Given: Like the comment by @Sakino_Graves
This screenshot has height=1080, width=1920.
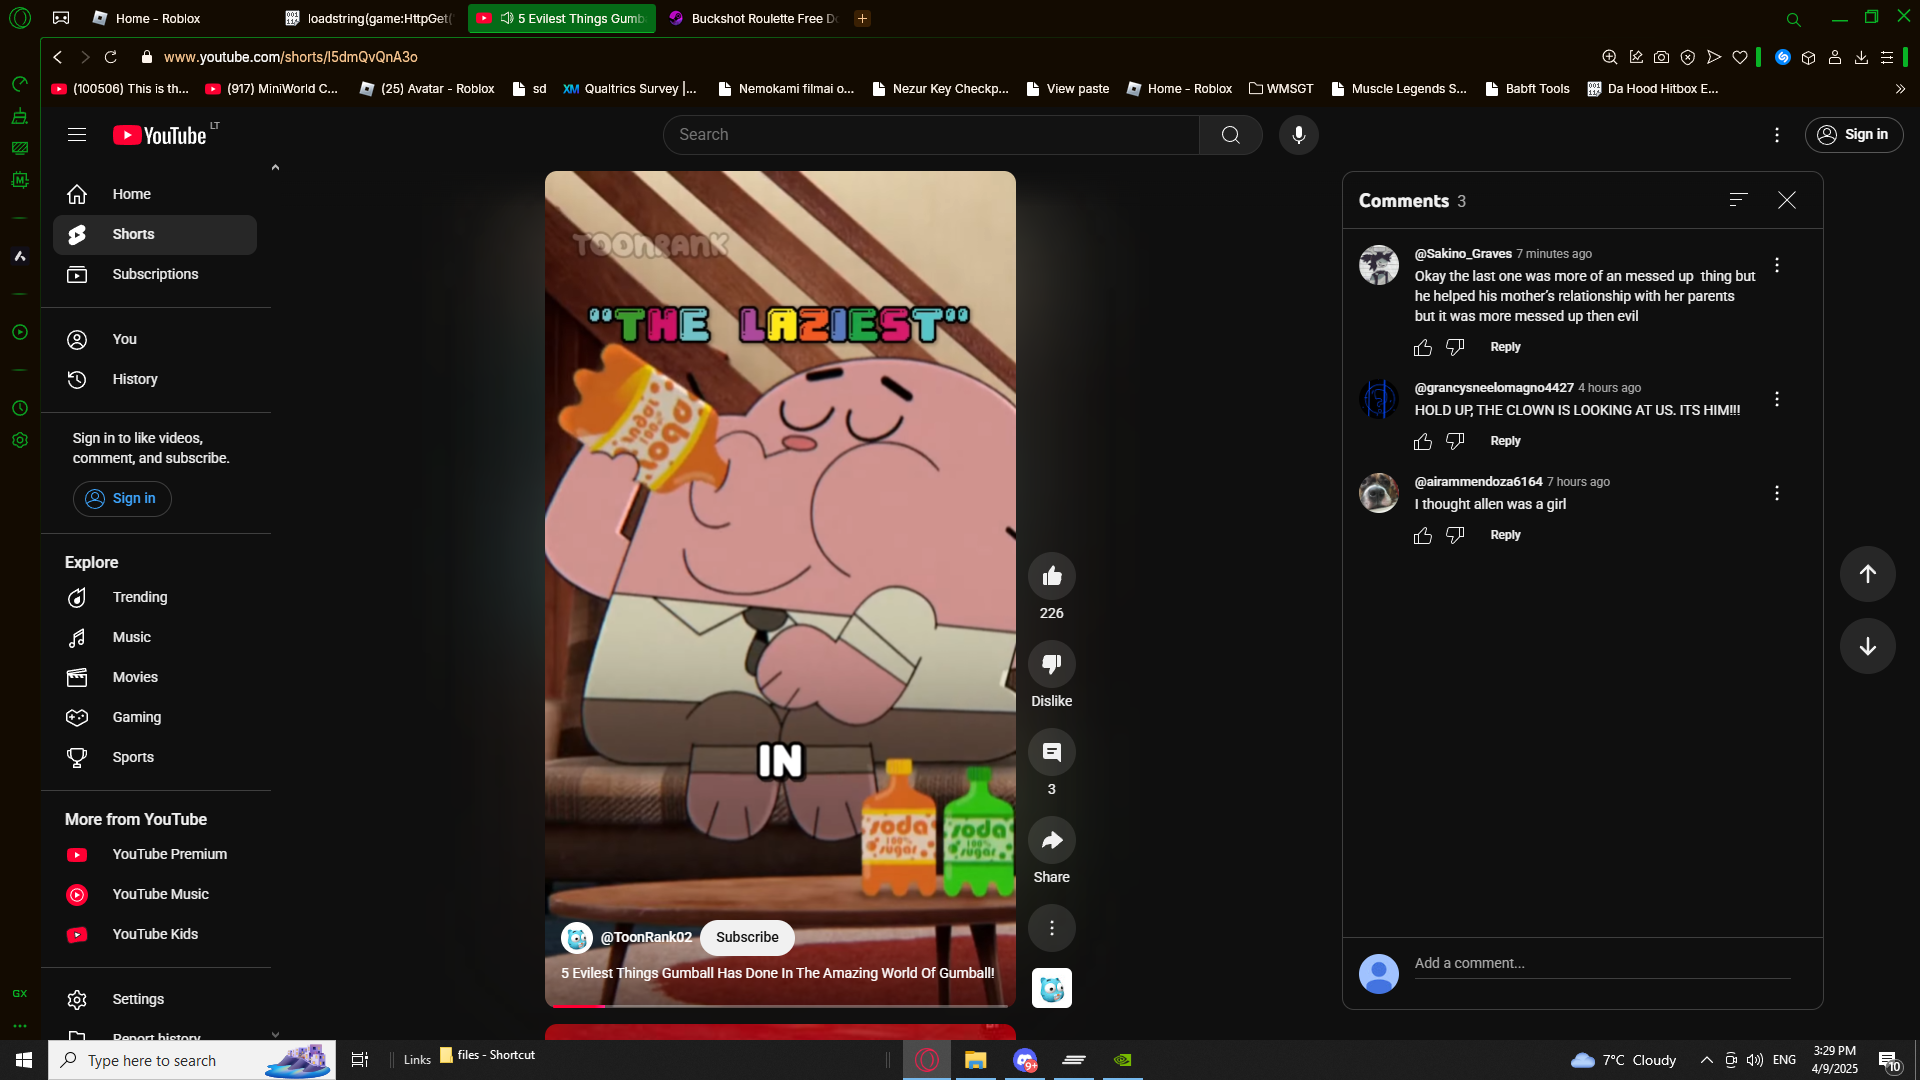Looking at the screenshot, I should click(1422, 347).
